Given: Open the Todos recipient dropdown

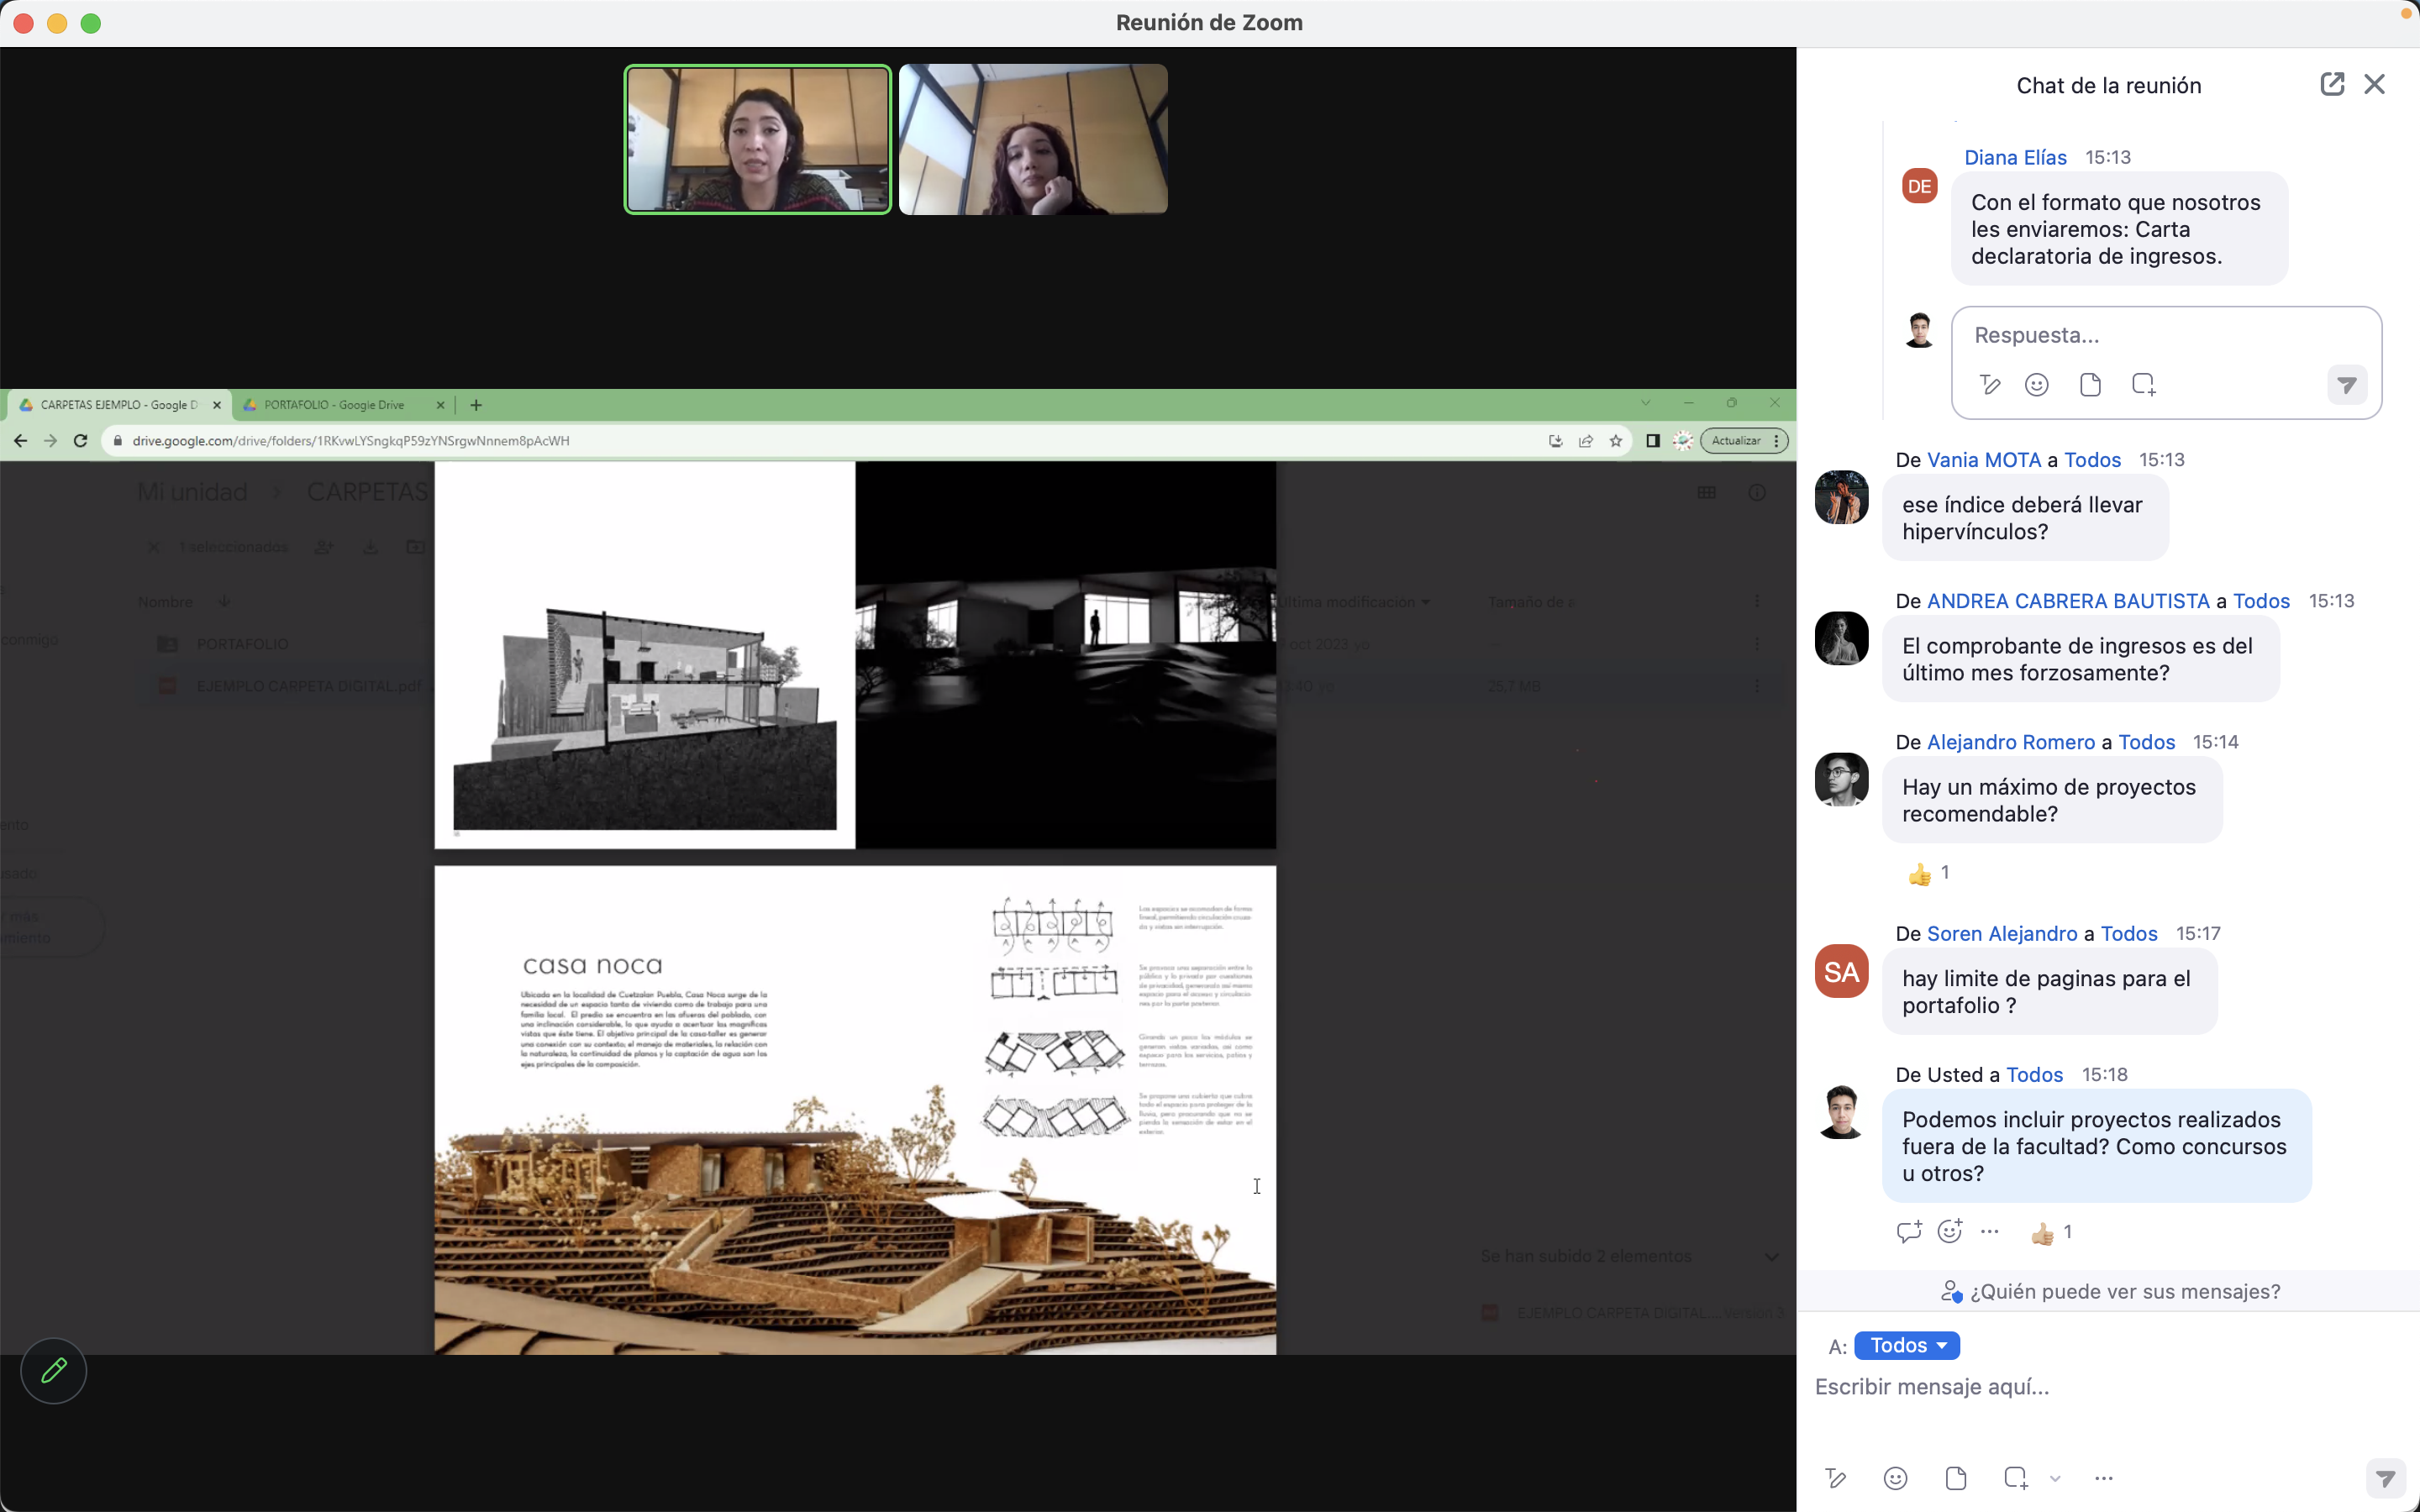Looking at the screenshot, I should [1906, 1345].
